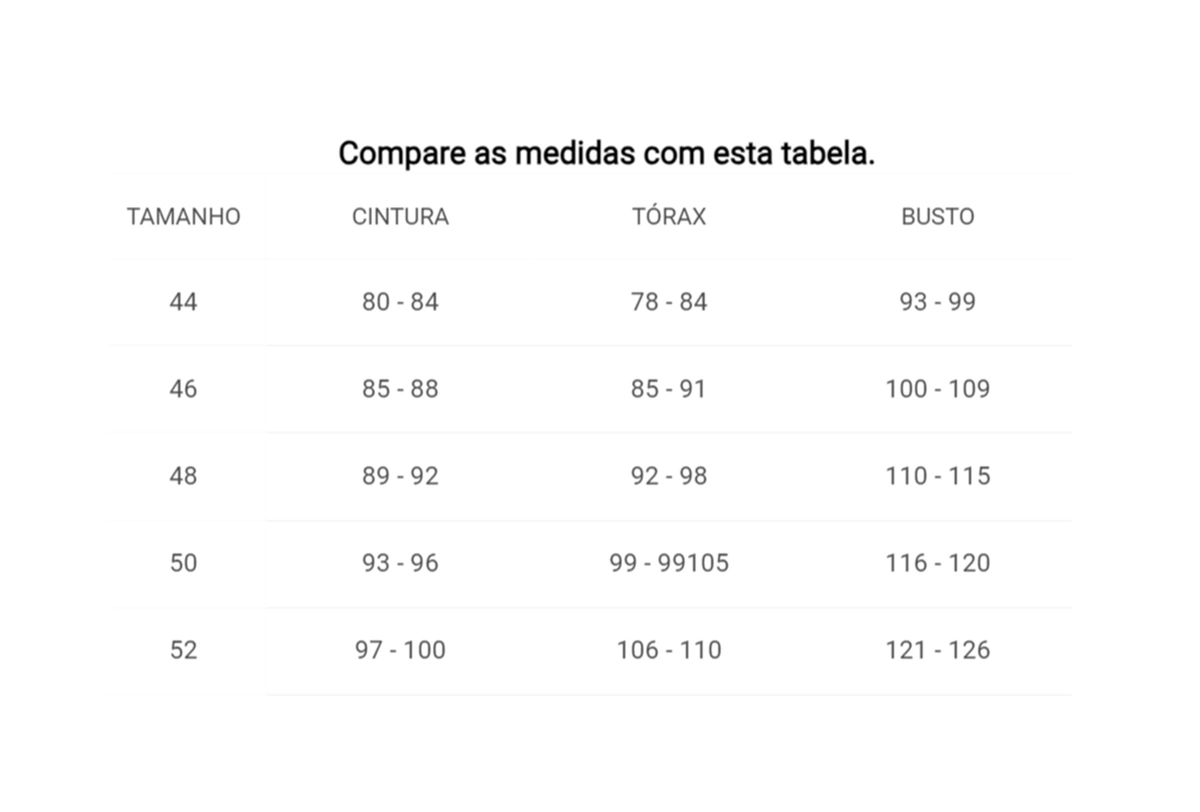Select size 48 row label
This screenshot has height=812, width=1200.
(x=184, y=476)
